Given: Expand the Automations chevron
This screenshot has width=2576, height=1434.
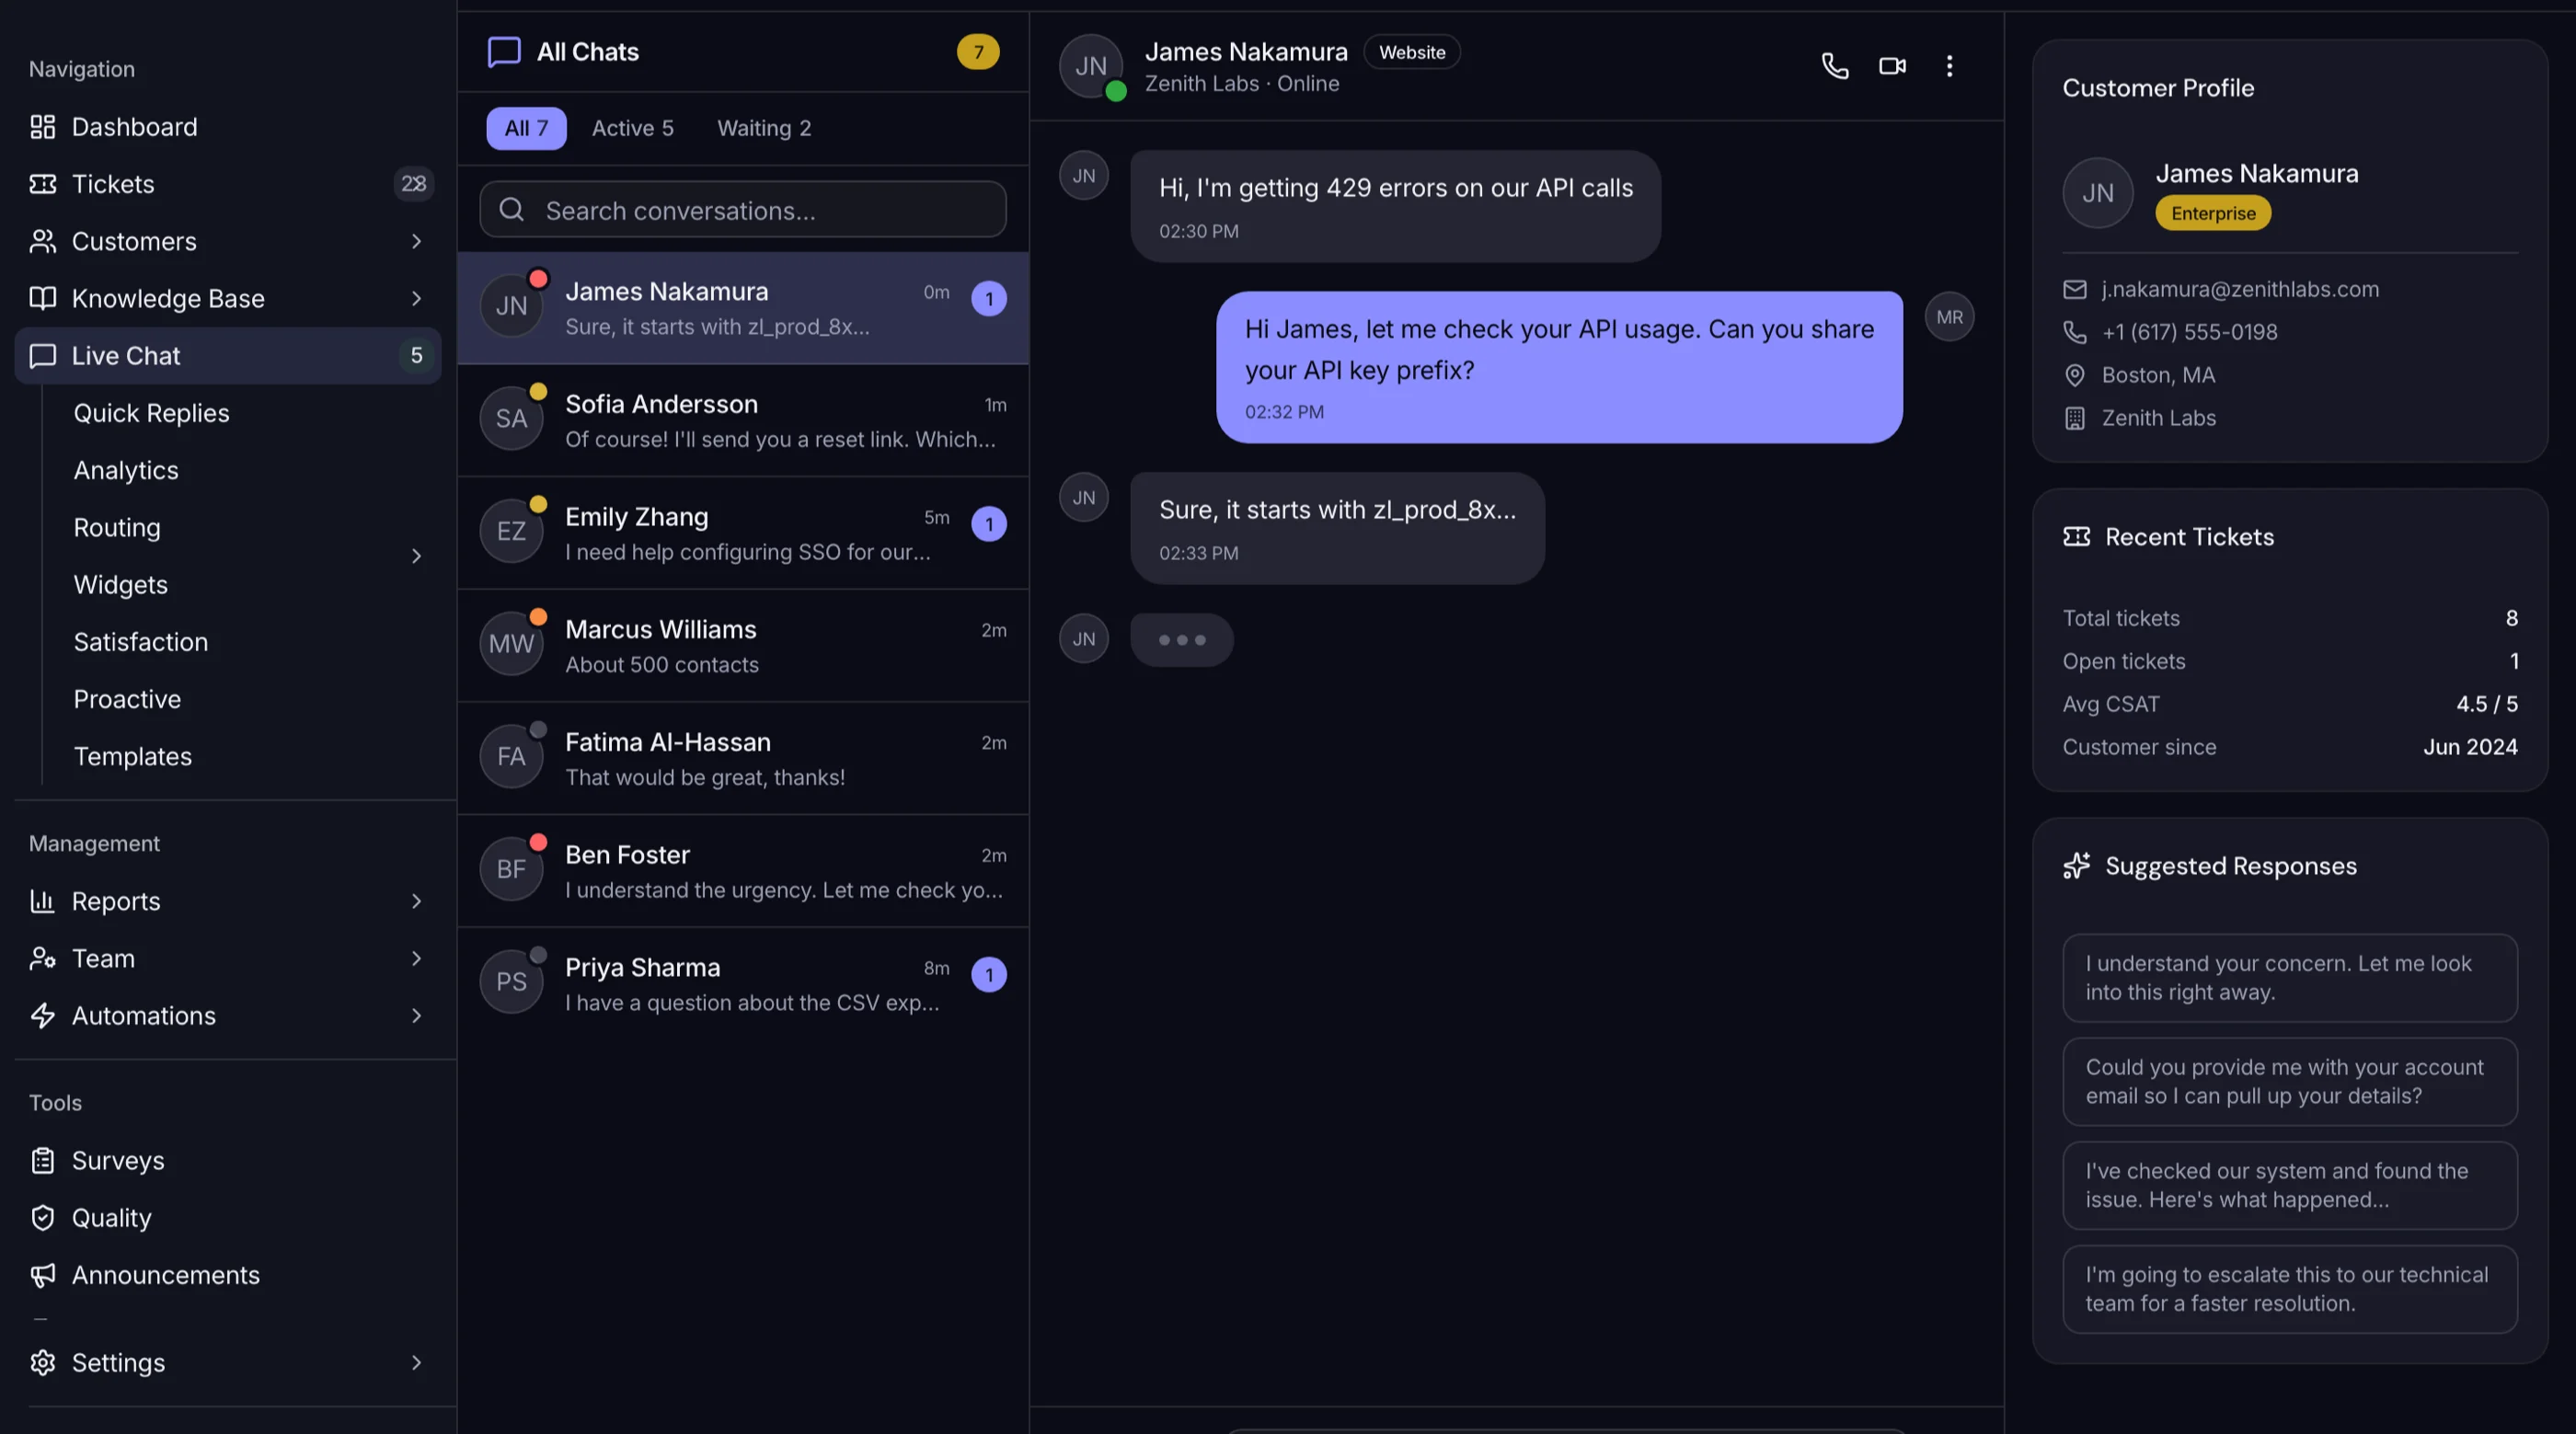Looking at the screenshot, I should pos(416,1015).
